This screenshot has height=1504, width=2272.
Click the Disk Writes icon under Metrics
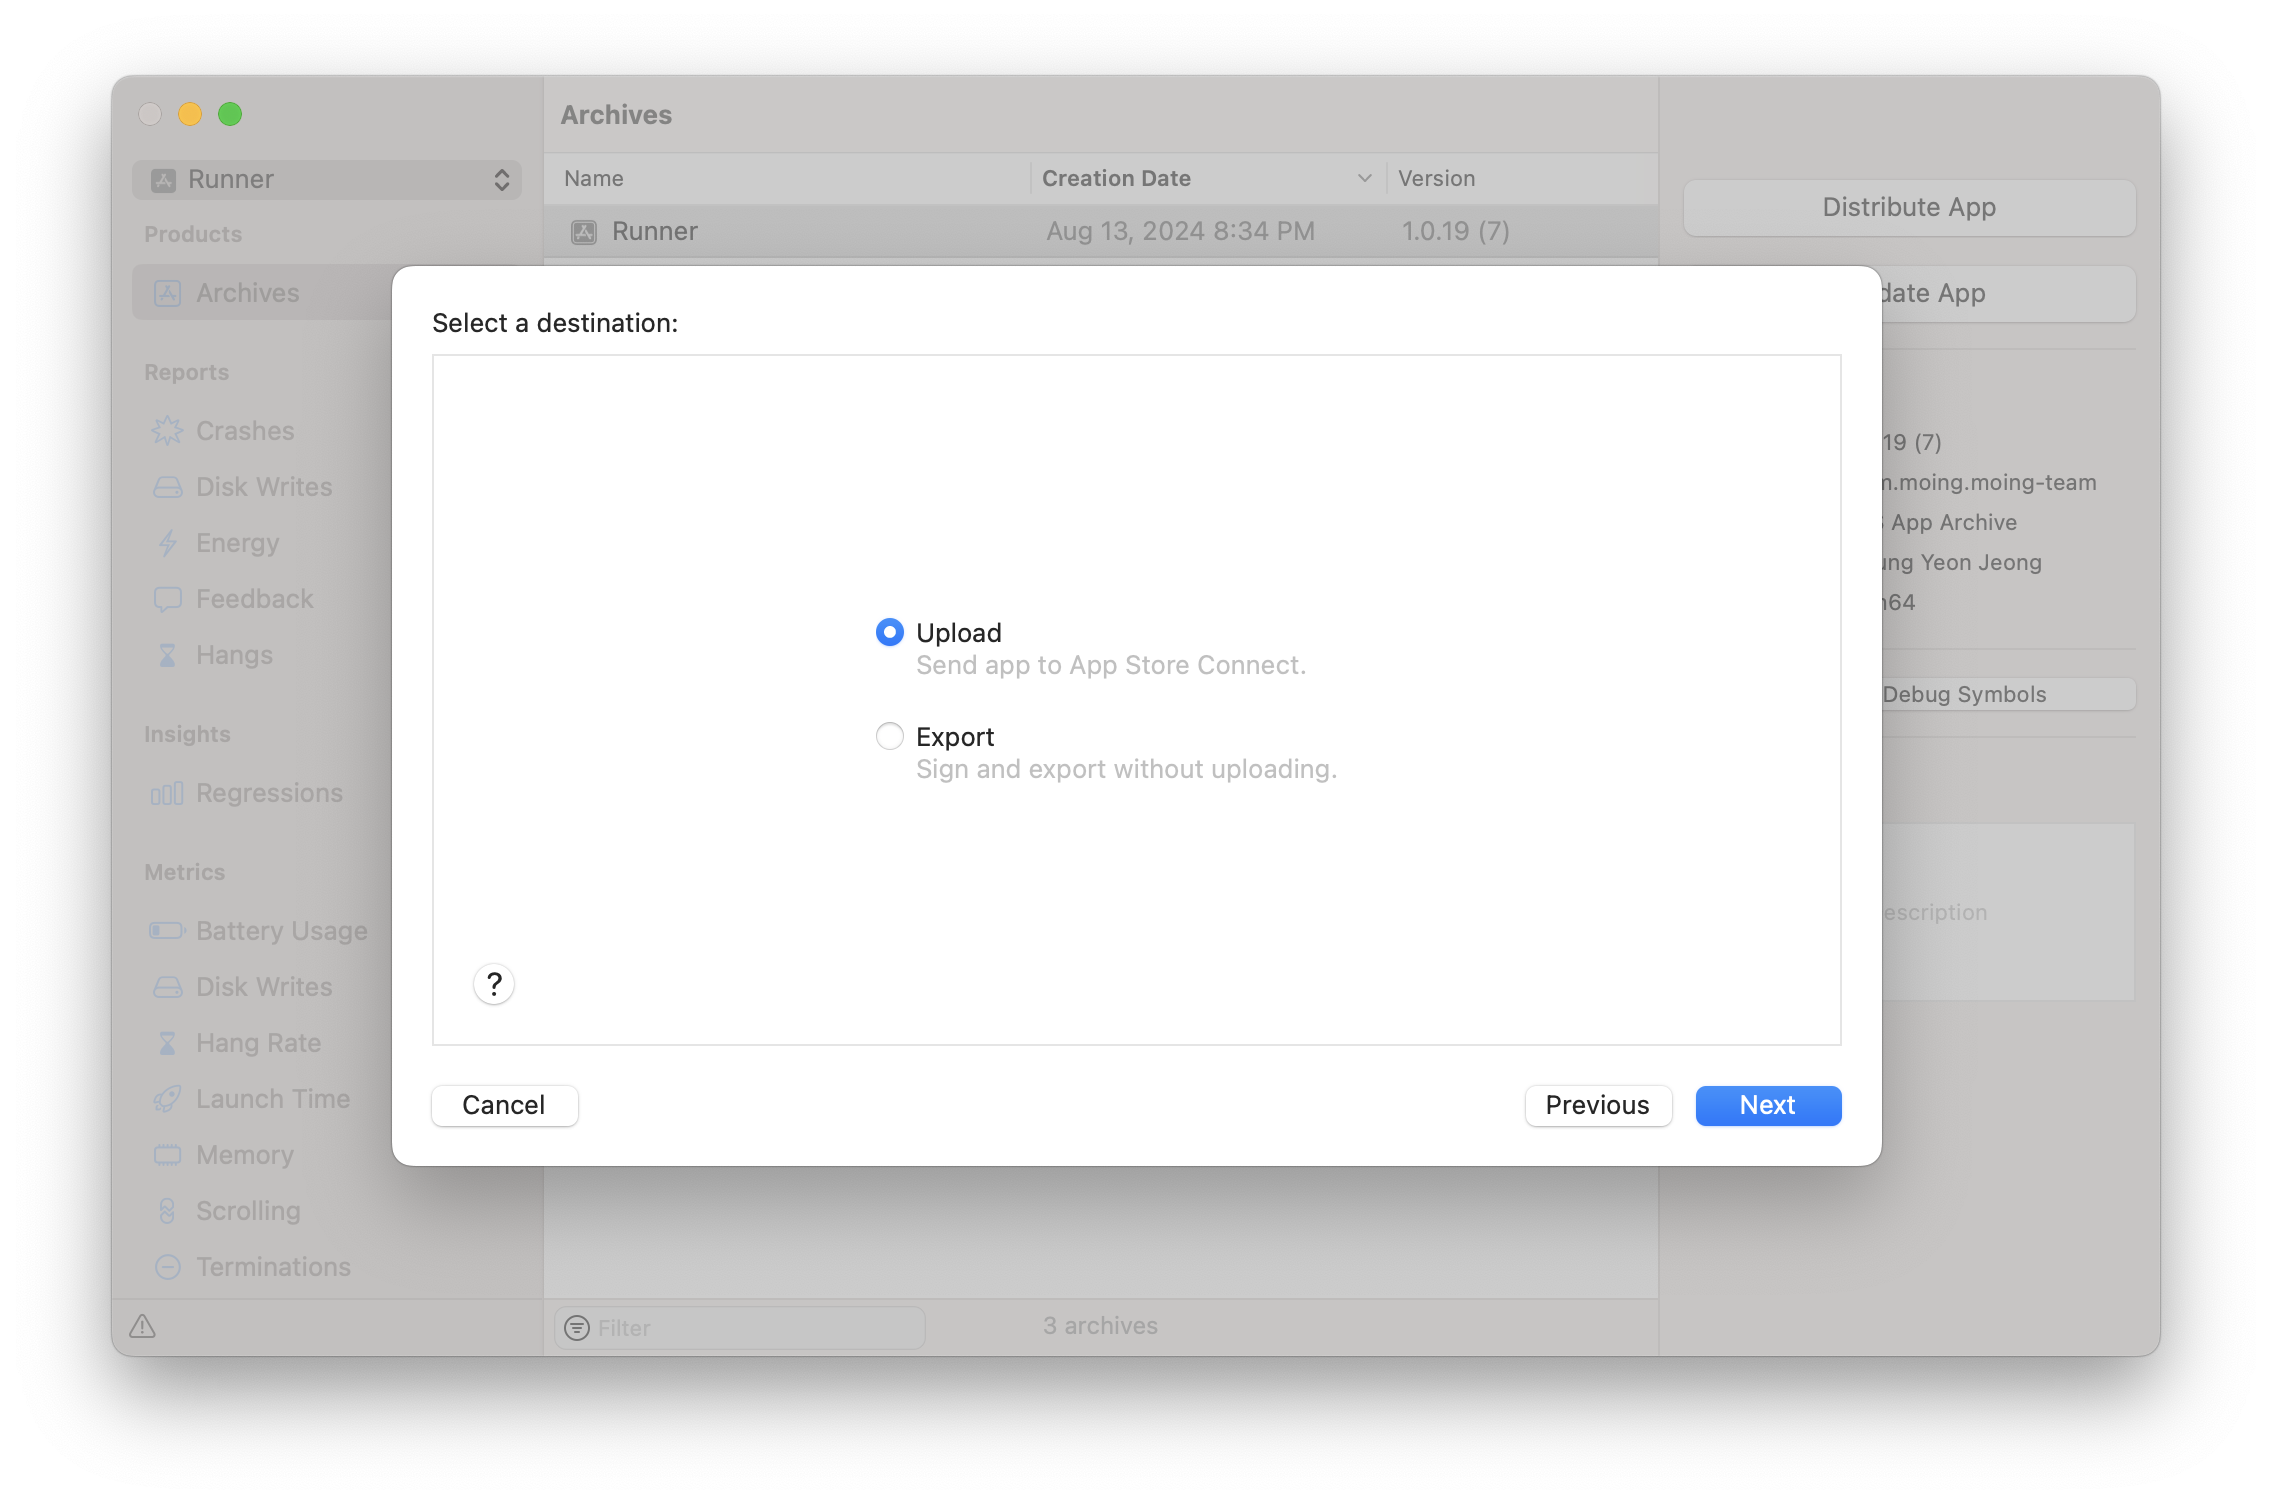[167, 987]
